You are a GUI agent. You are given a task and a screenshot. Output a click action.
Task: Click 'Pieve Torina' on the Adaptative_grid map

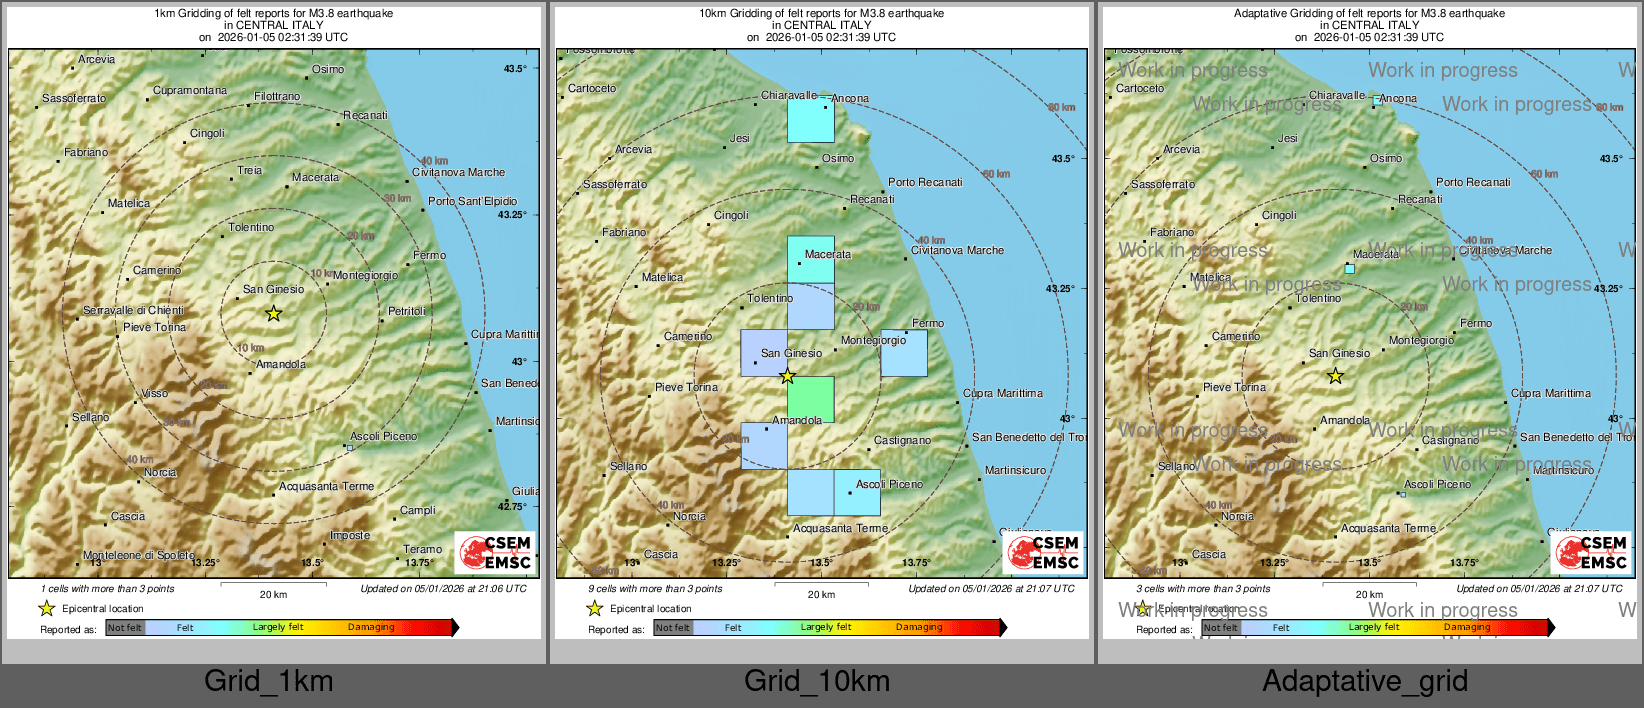[x=1235, y=387]
